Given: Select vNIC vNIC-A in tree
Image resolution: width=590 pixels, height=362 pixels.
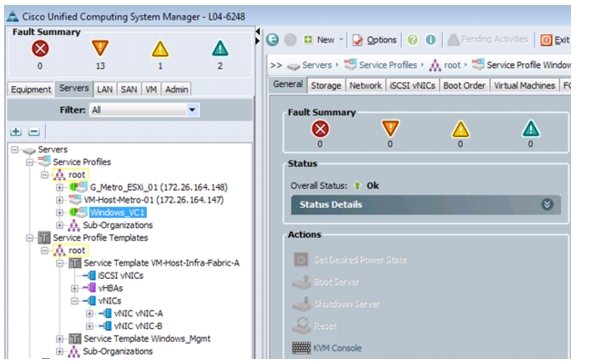Looking at the screenshot, I should (138, 313).
